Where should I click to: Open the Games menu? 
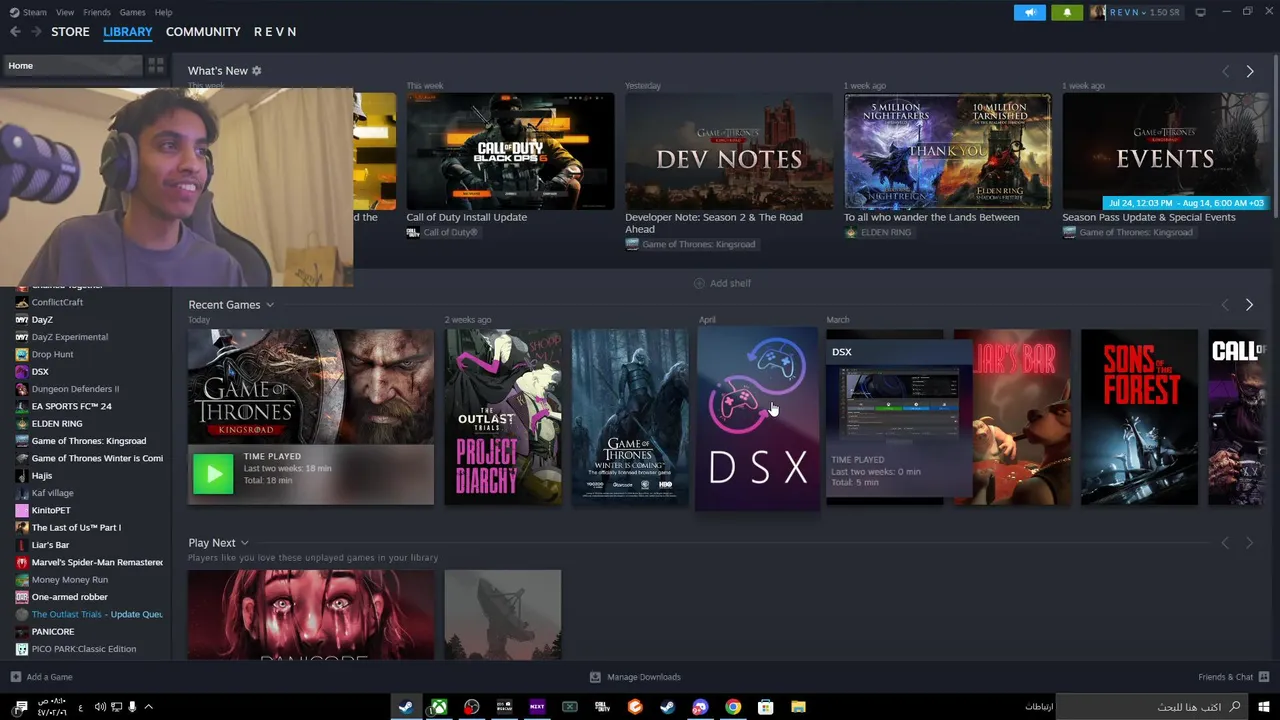click(132, 12)
